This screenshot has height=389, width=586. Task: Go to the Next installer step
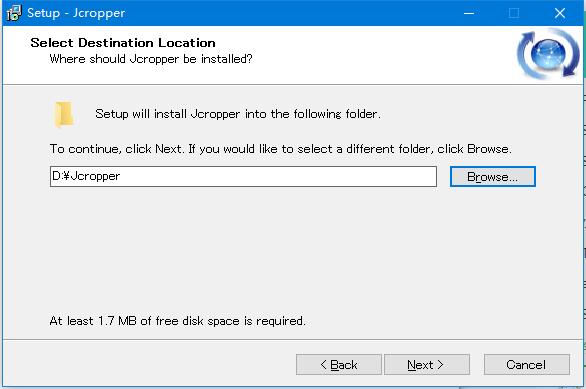click(x=427, y=364)
